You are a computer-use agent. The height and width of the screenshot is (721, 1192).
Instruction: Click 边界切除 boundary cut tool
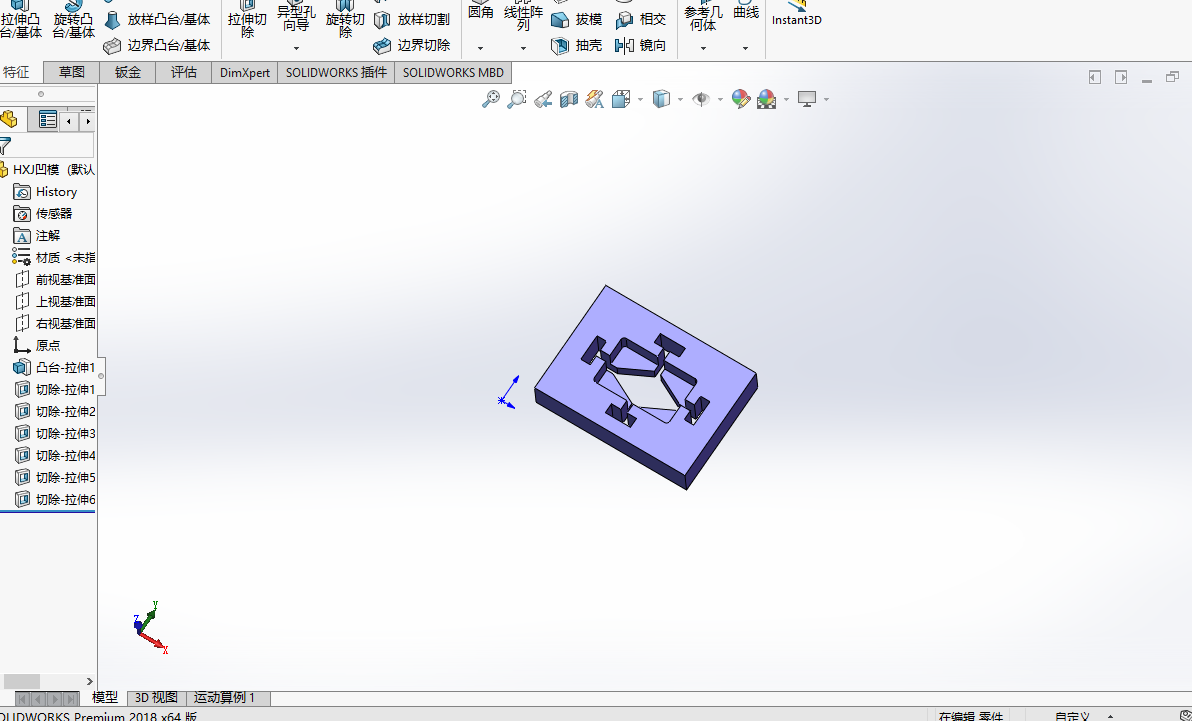(x=412, y=46)
